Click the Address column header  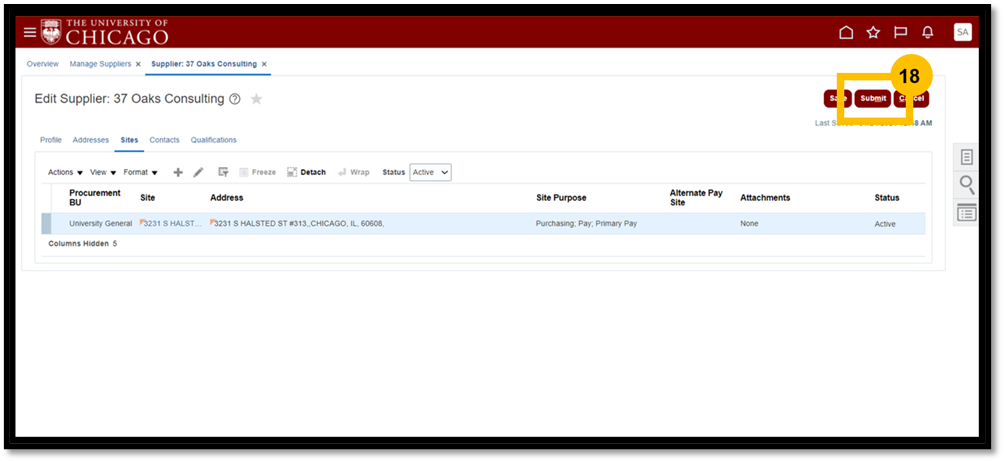[227, 198]
